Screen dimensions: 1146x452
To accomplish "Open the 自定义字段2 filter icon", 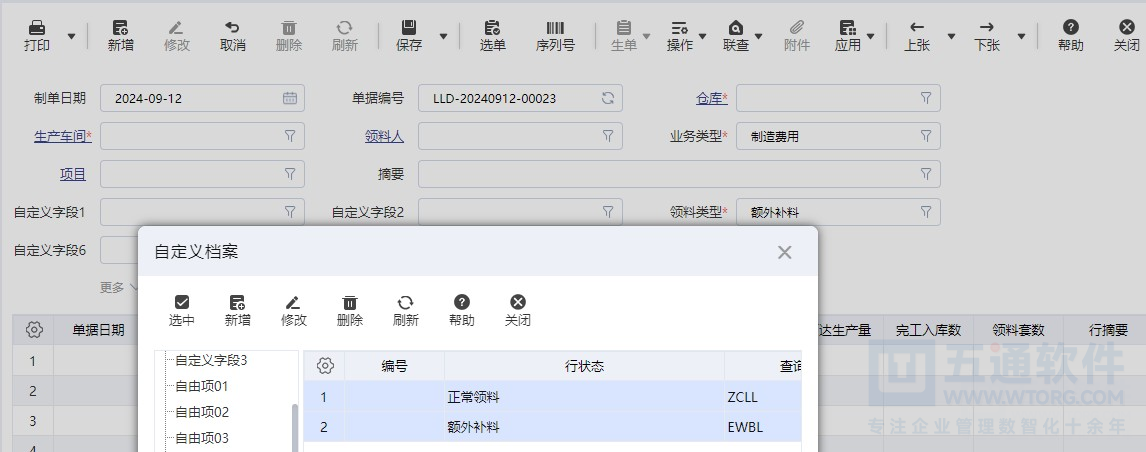I will pyautogui.click(x=607, y=212).
